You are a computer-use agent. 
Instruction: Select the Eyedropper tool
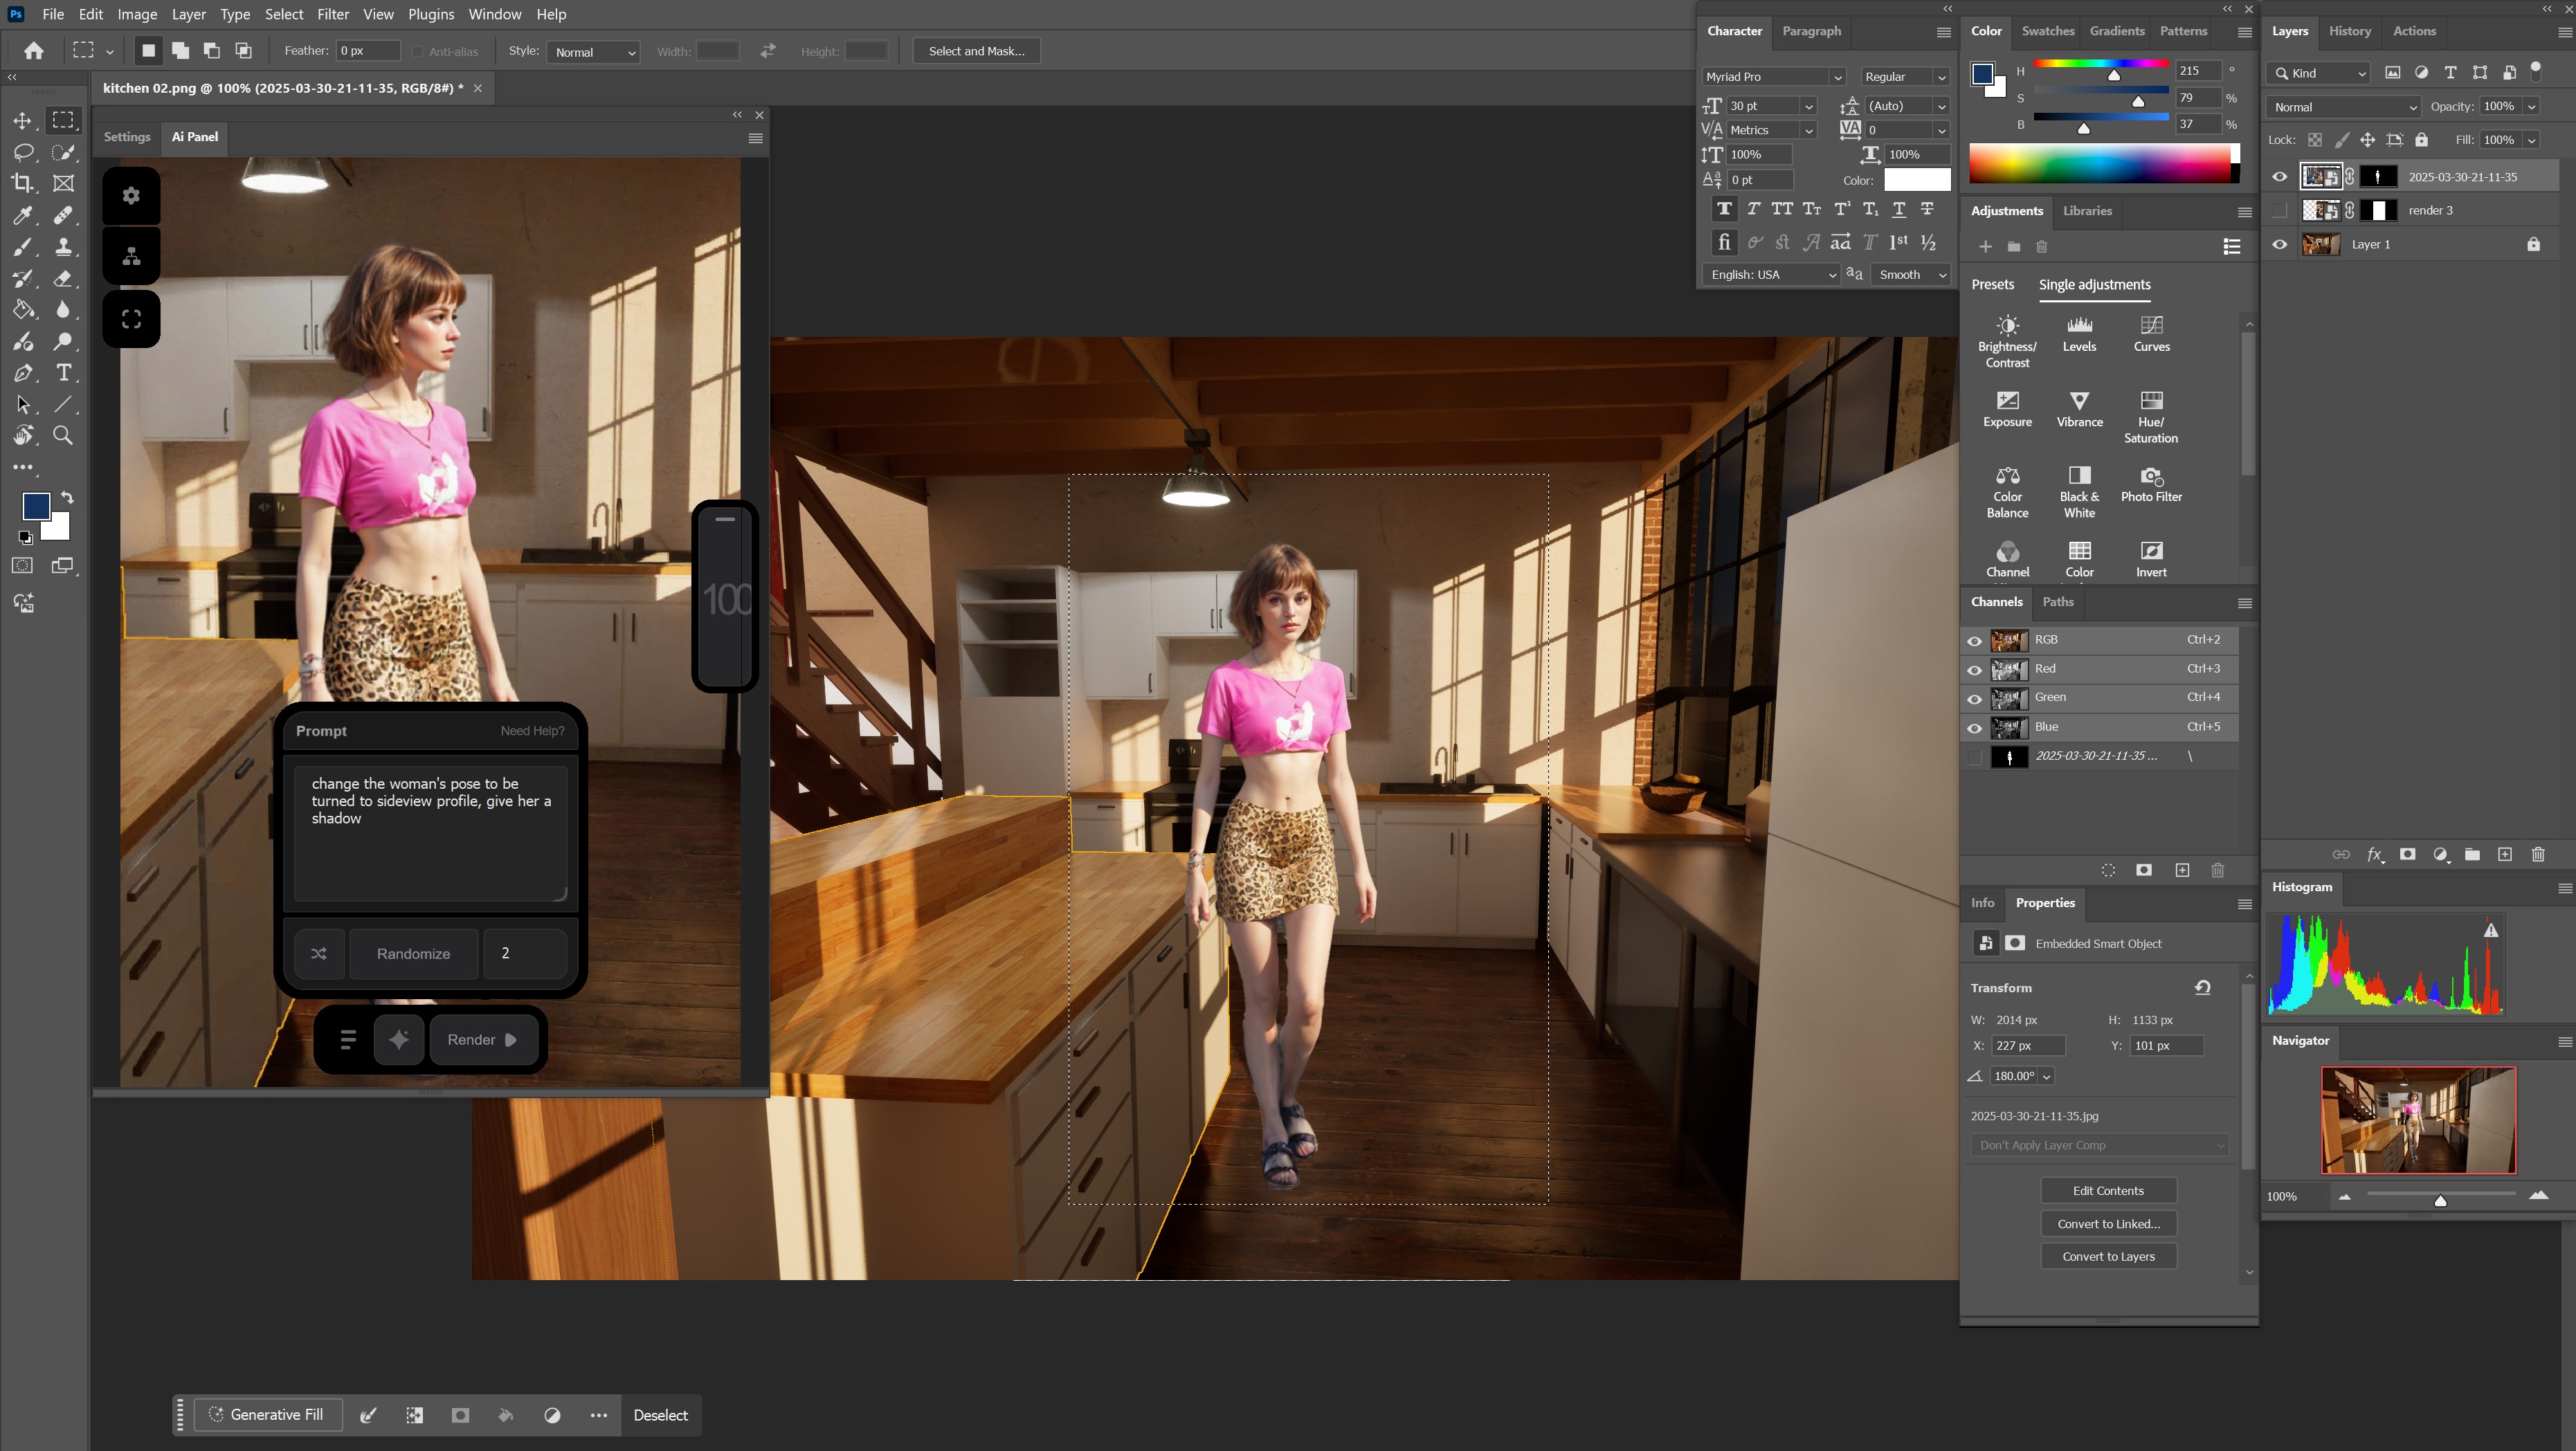click(x=22, y=215)
